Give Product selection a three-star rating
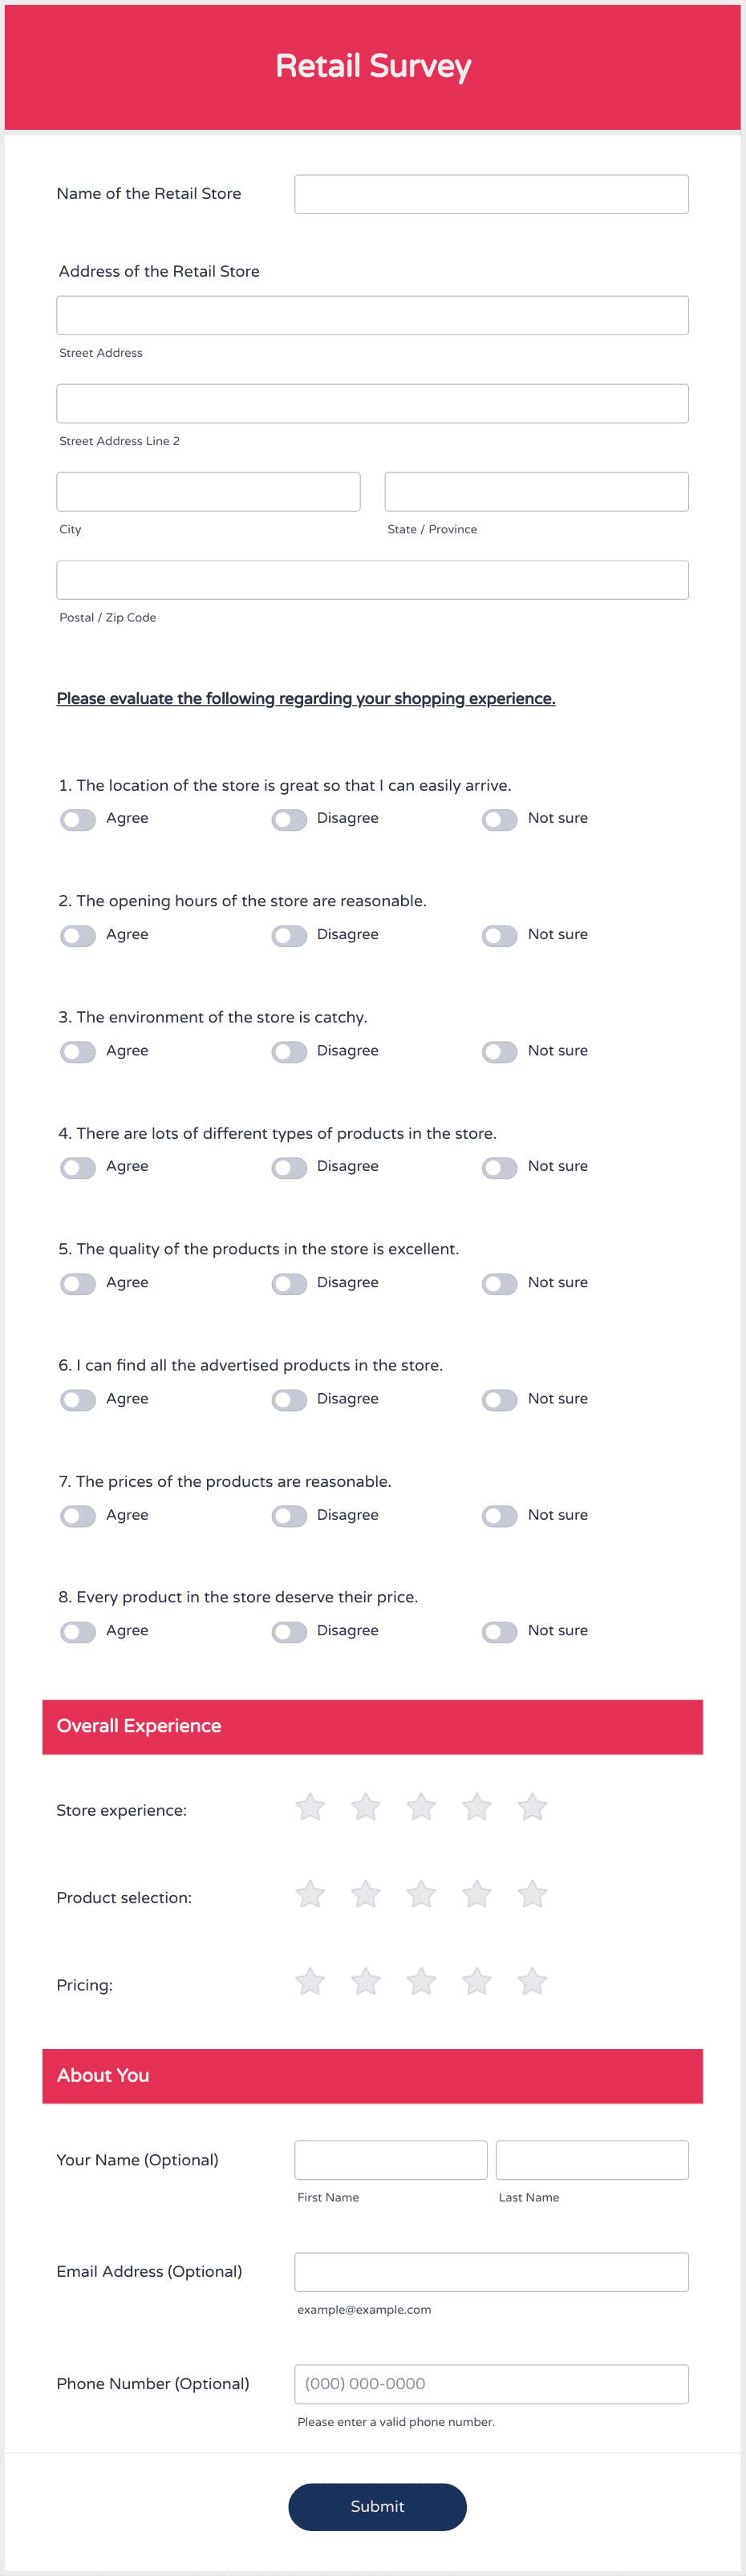This screenshot has height=2576, width=746. click(421, 1894)
